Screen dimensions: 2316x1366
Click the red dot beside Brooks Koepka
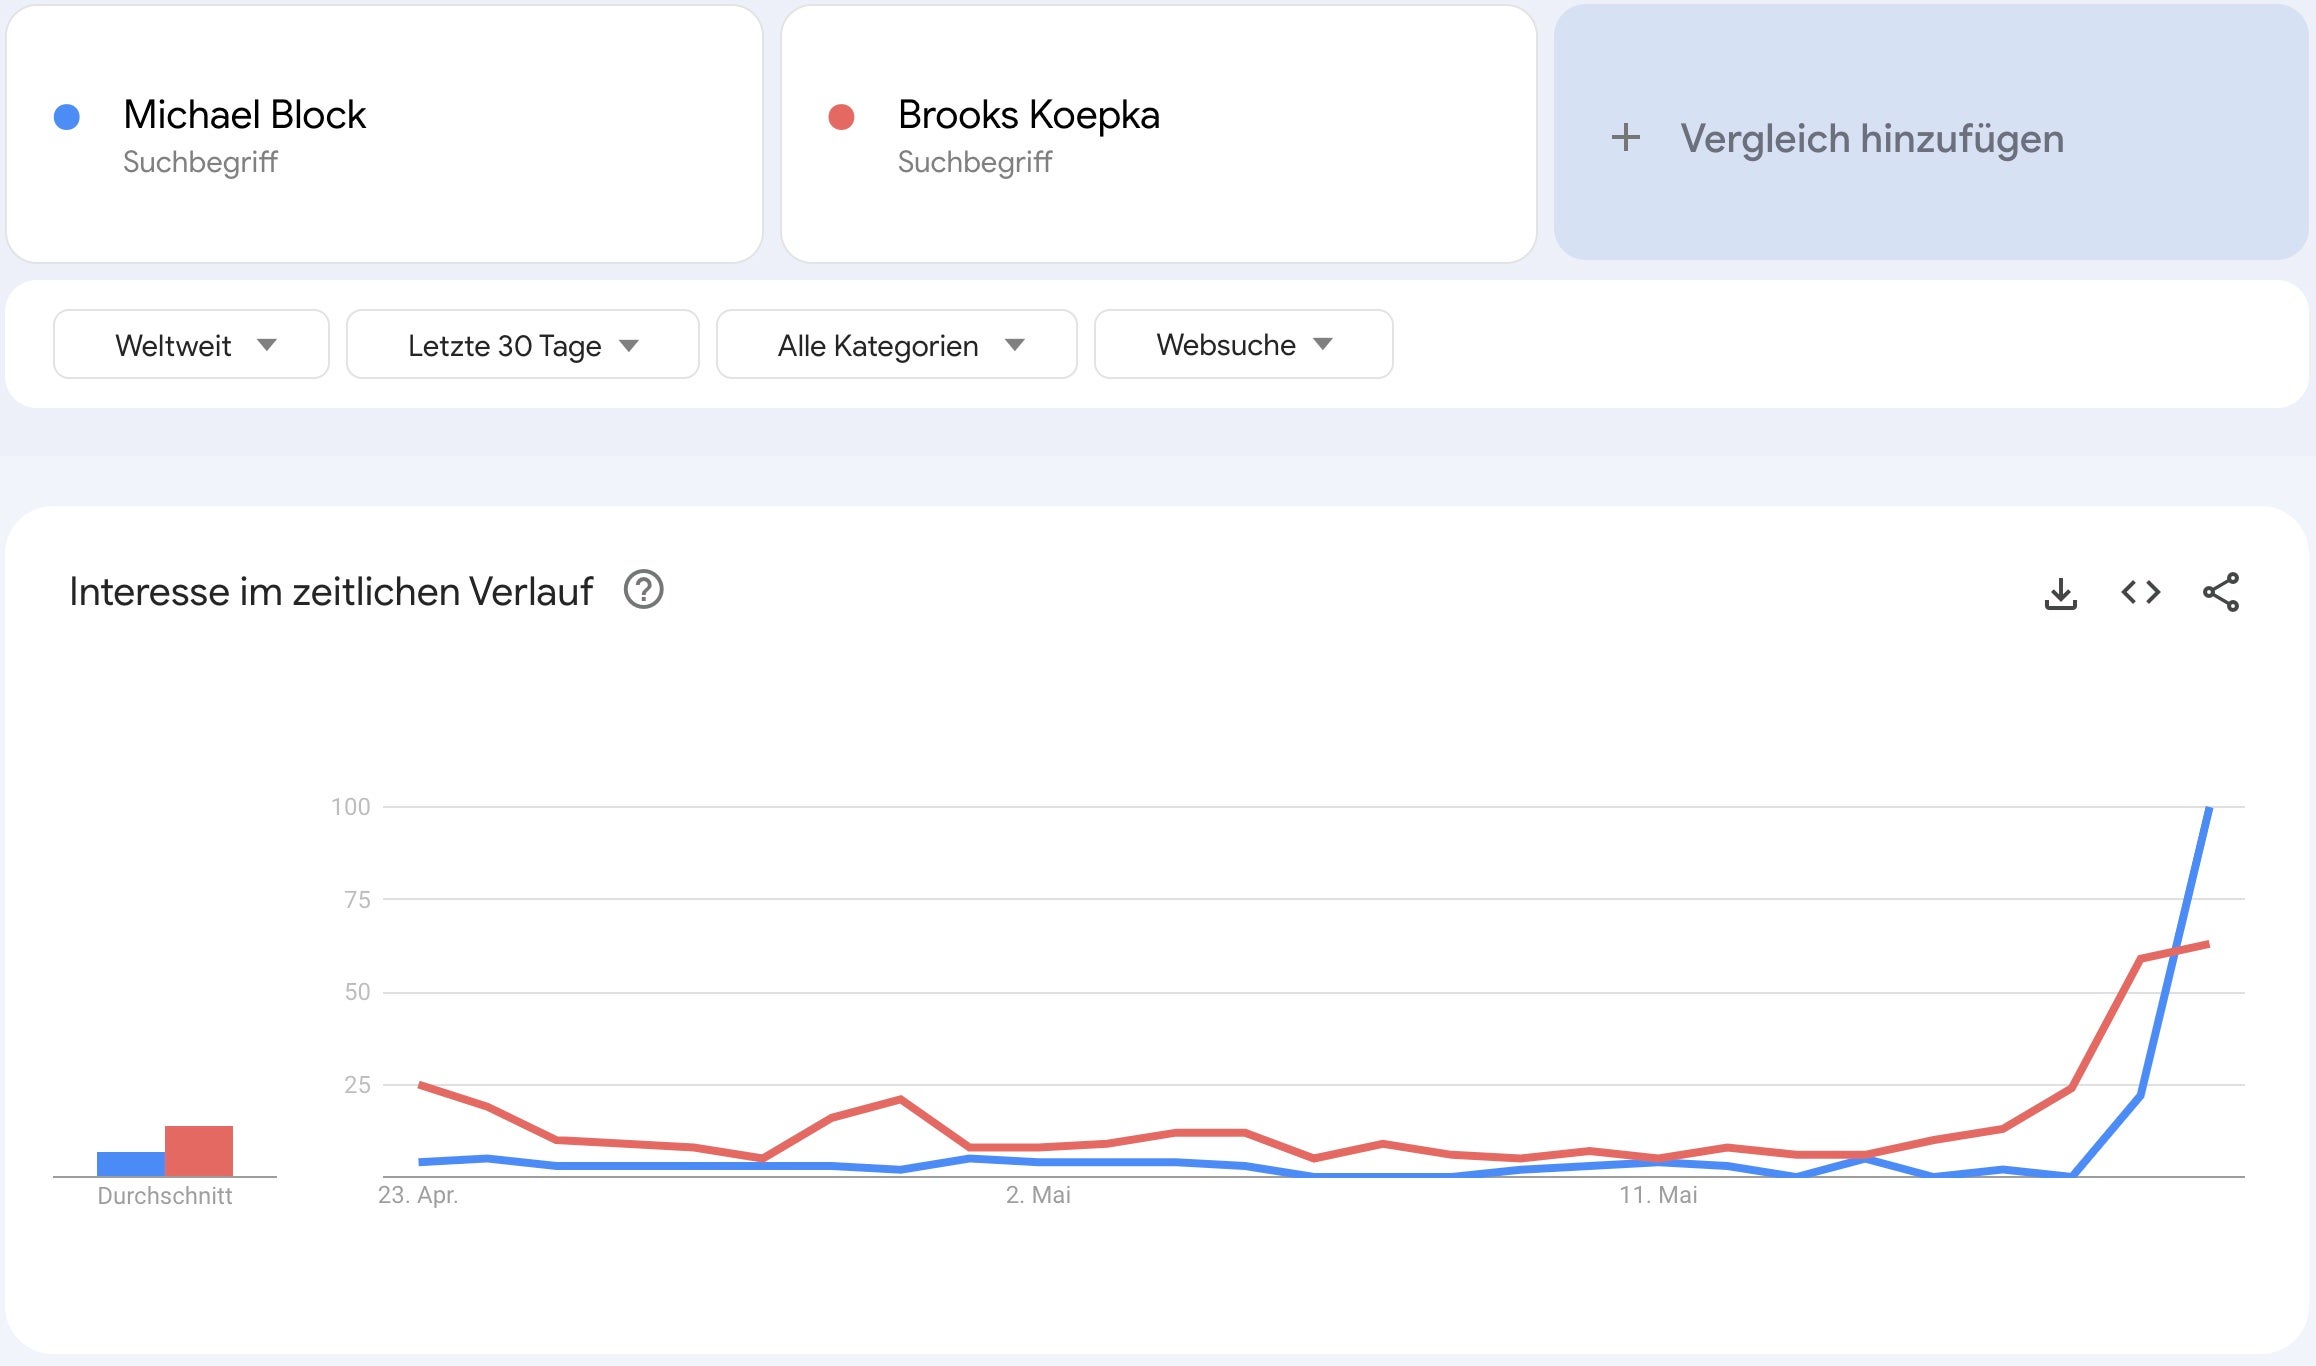click(x=842, y=117)
